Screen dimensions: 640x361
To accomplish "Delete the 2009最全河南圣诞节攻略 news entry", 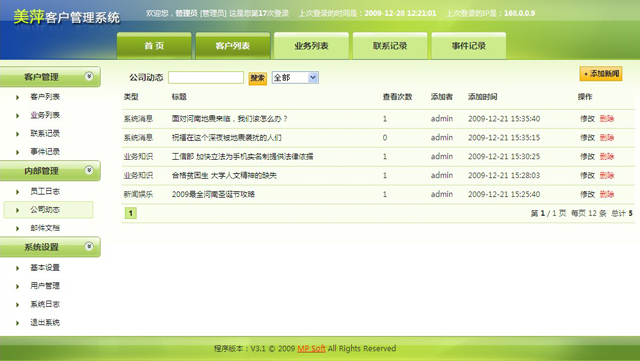I will tap(607, 194).
